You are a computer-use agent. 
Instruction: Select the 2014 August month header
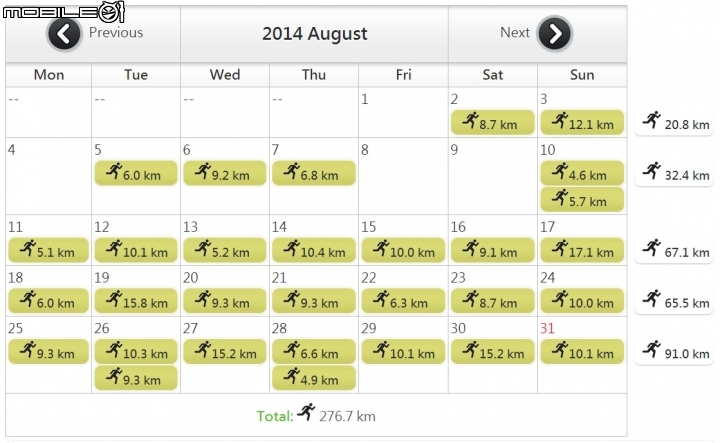click(315, 34)
